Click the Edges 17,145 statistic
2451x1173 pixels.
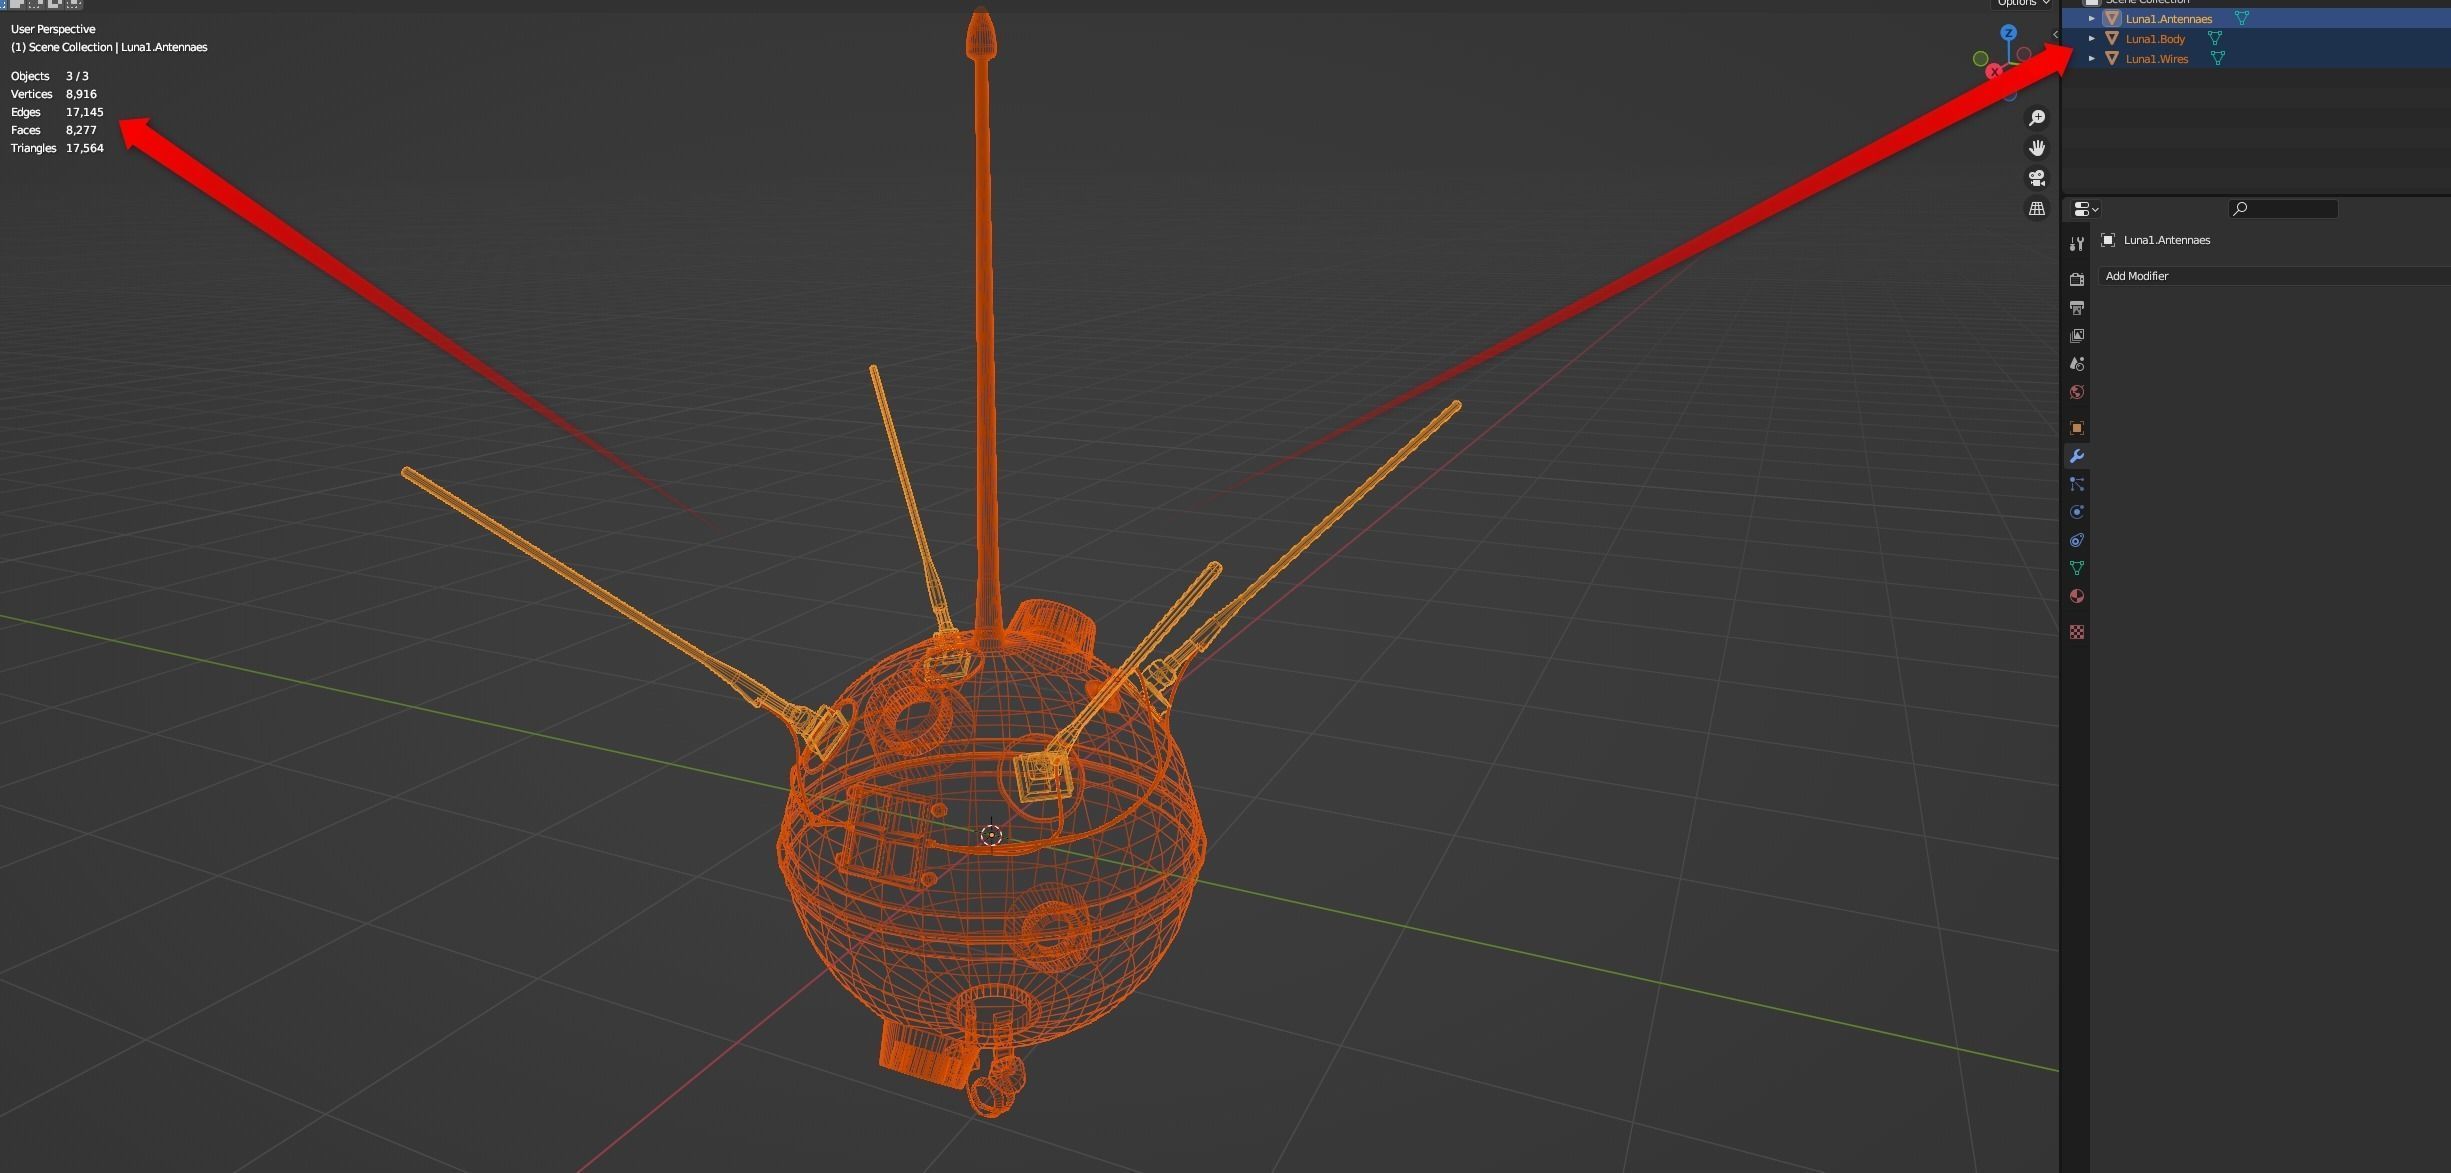pyautogui.click(x=57, y=112)
